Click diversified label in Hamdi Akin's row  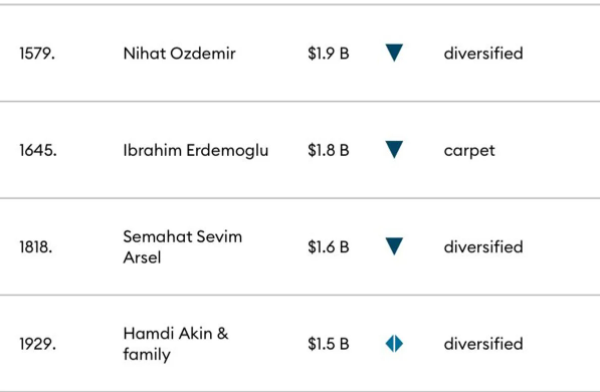[483, 344]
